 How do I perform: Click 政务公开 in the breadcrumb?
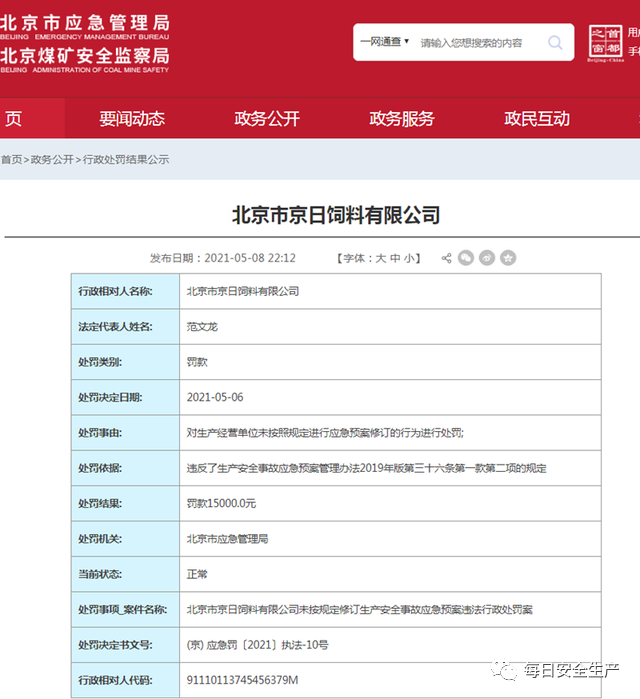coord(52,160)
